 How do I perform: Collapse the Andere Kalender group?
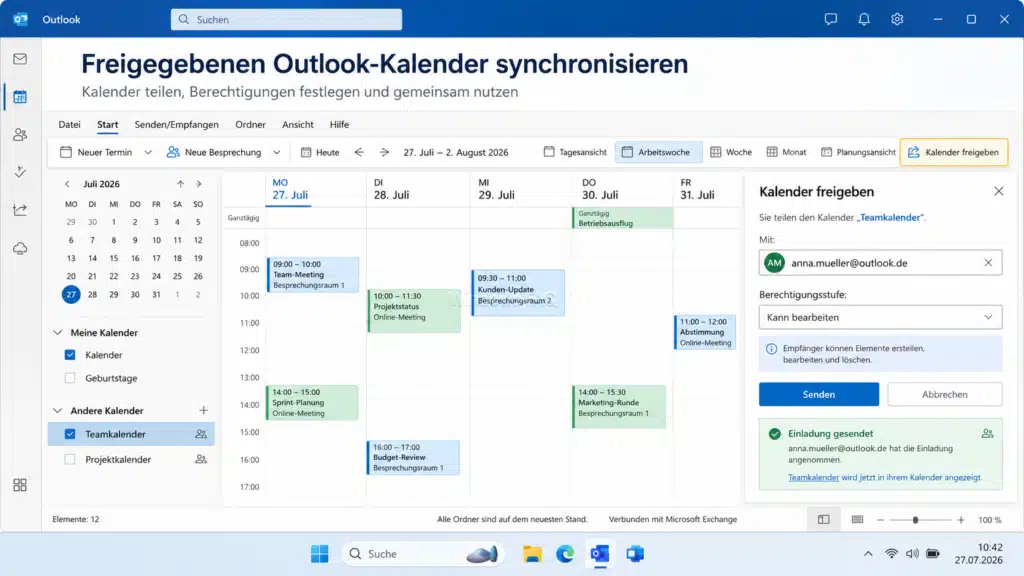click(57, 410)
